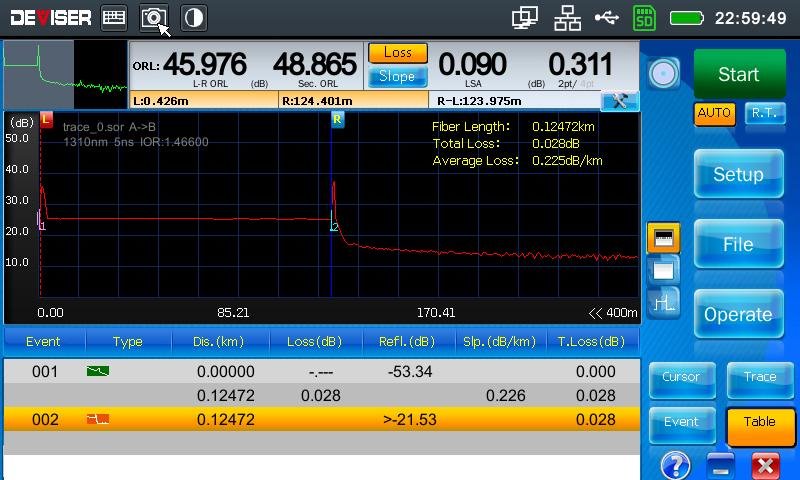The width and height of the screenshot is (800, 480).
Task: Open the on-screen keyboard icon
Action: (x=114, y=17)
